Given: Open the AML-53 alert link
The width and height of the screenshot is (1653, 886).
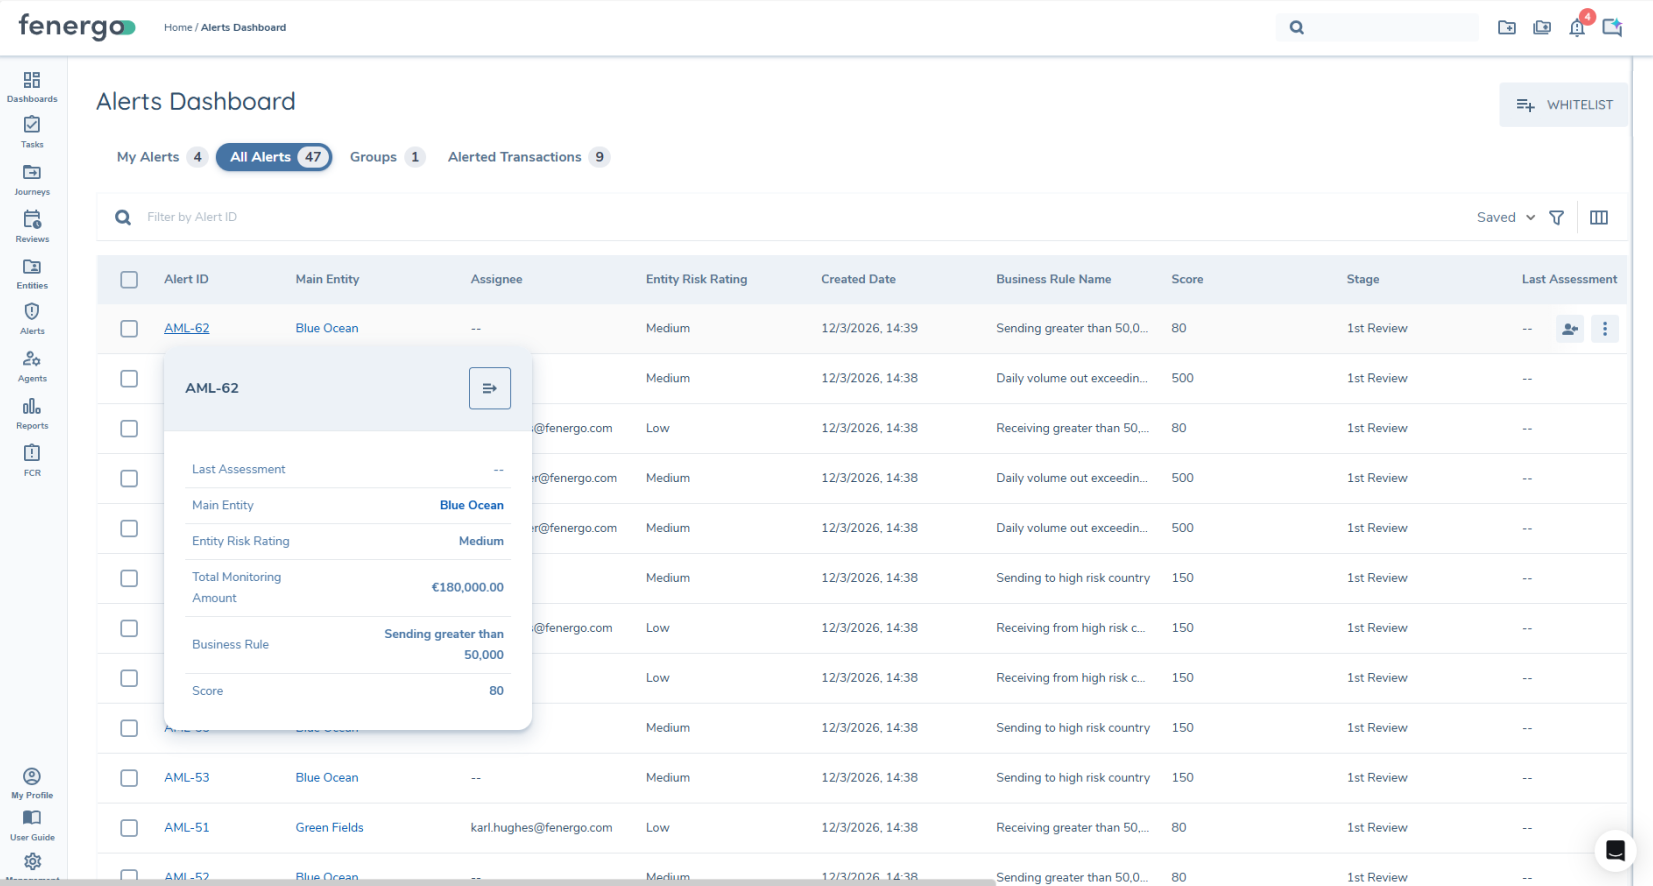Looking at the screenshot, I should 187,777.
